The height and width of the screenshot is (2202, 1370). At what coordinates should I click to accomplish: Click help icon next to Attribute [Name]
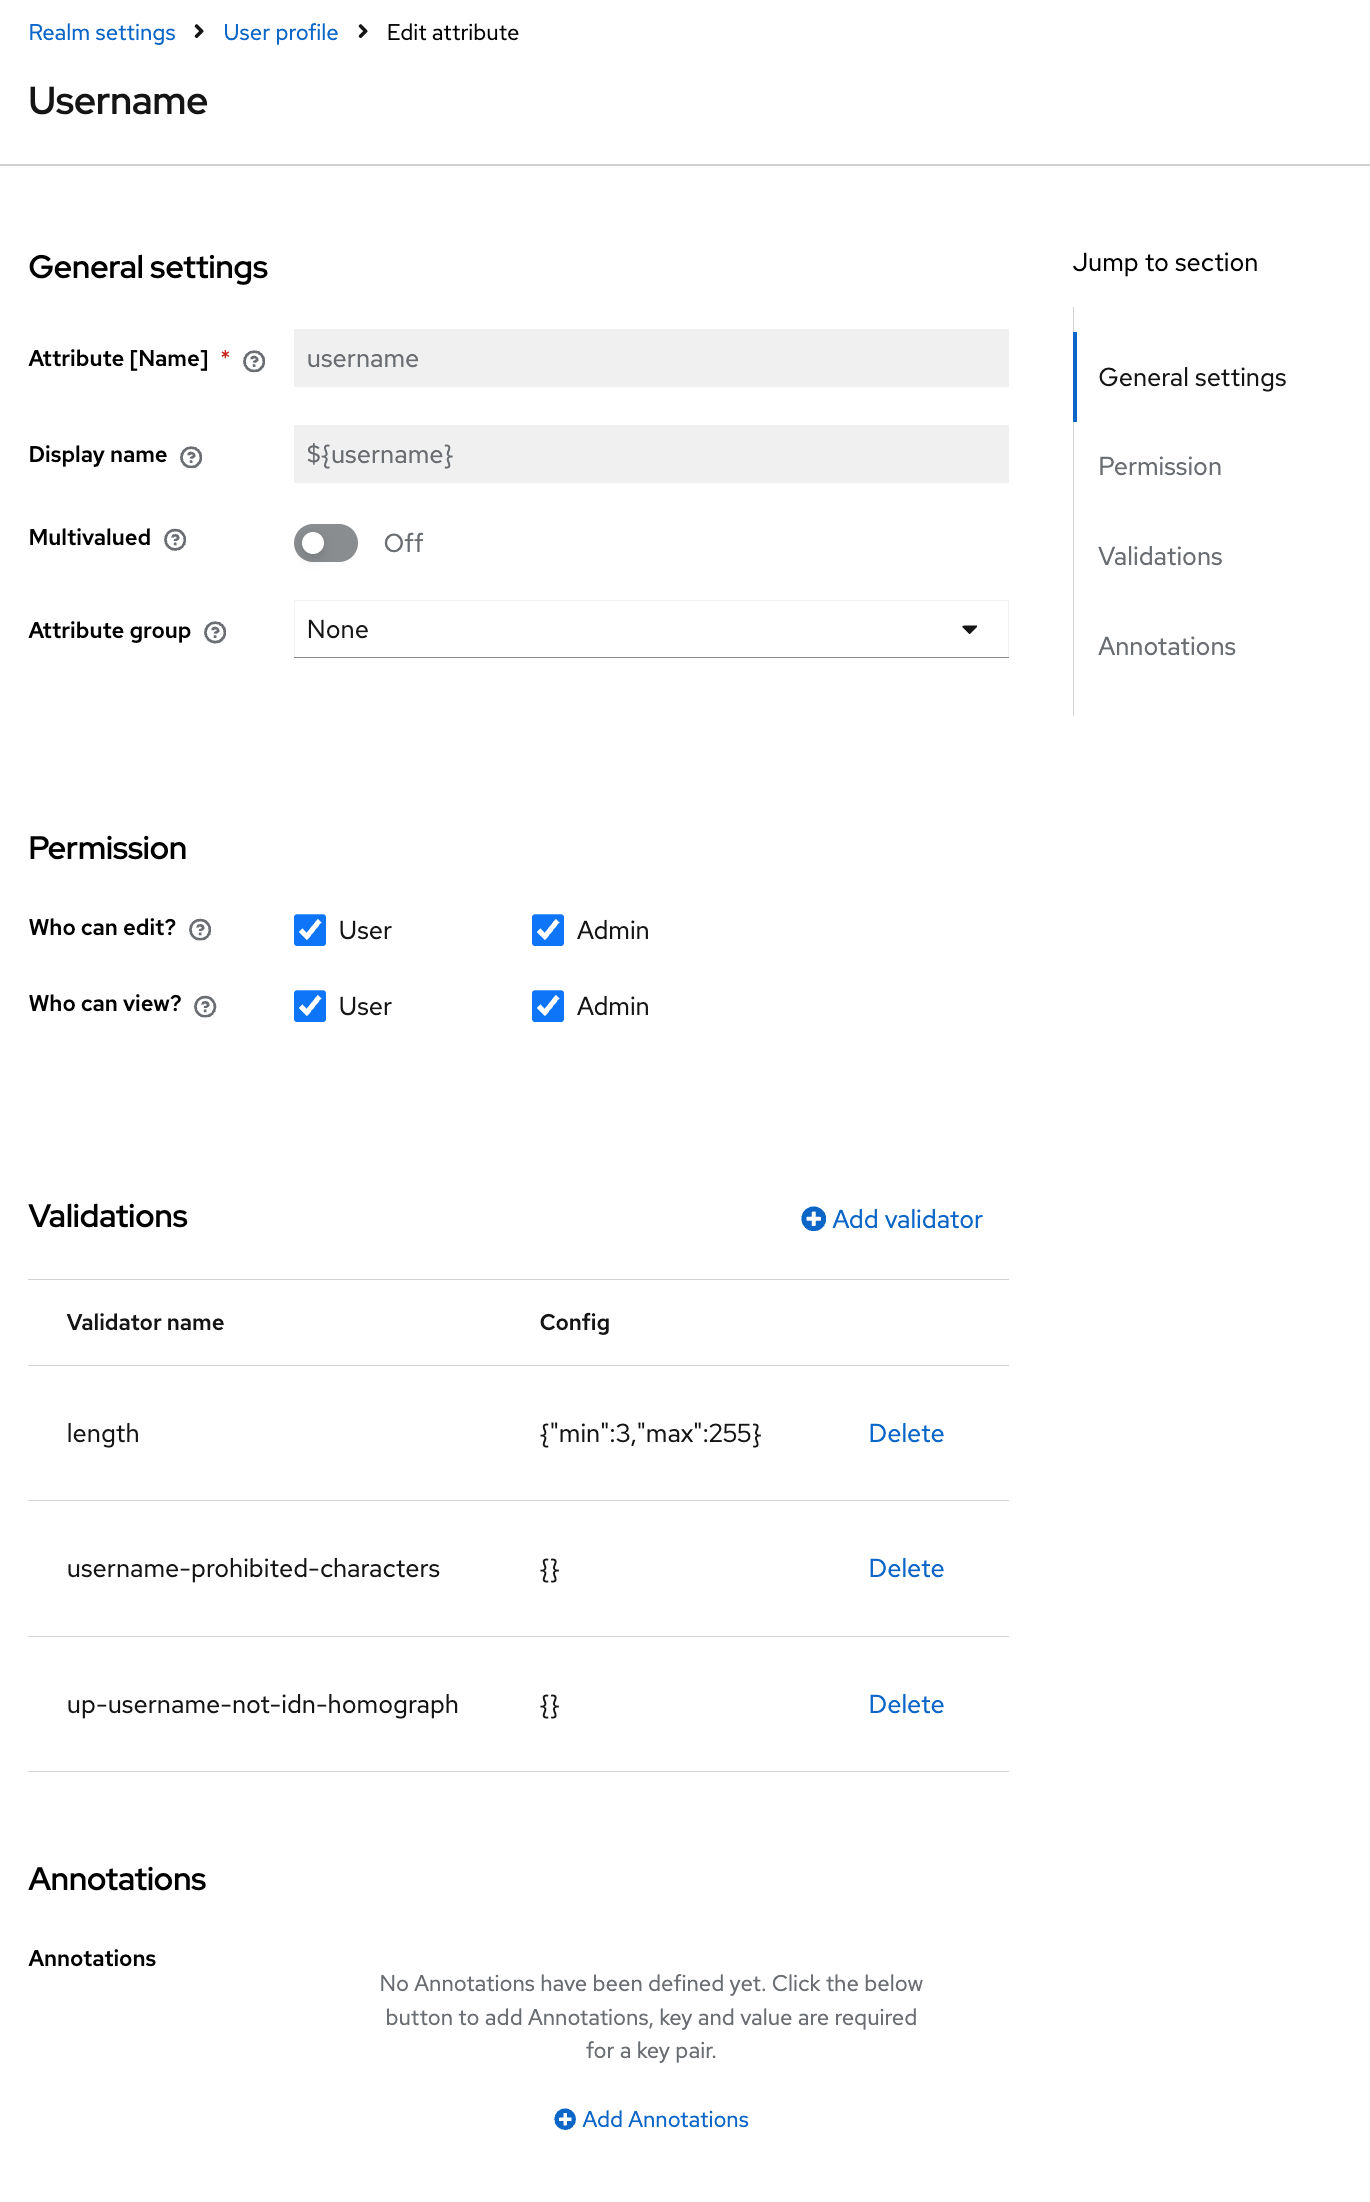tap(254, 361)
